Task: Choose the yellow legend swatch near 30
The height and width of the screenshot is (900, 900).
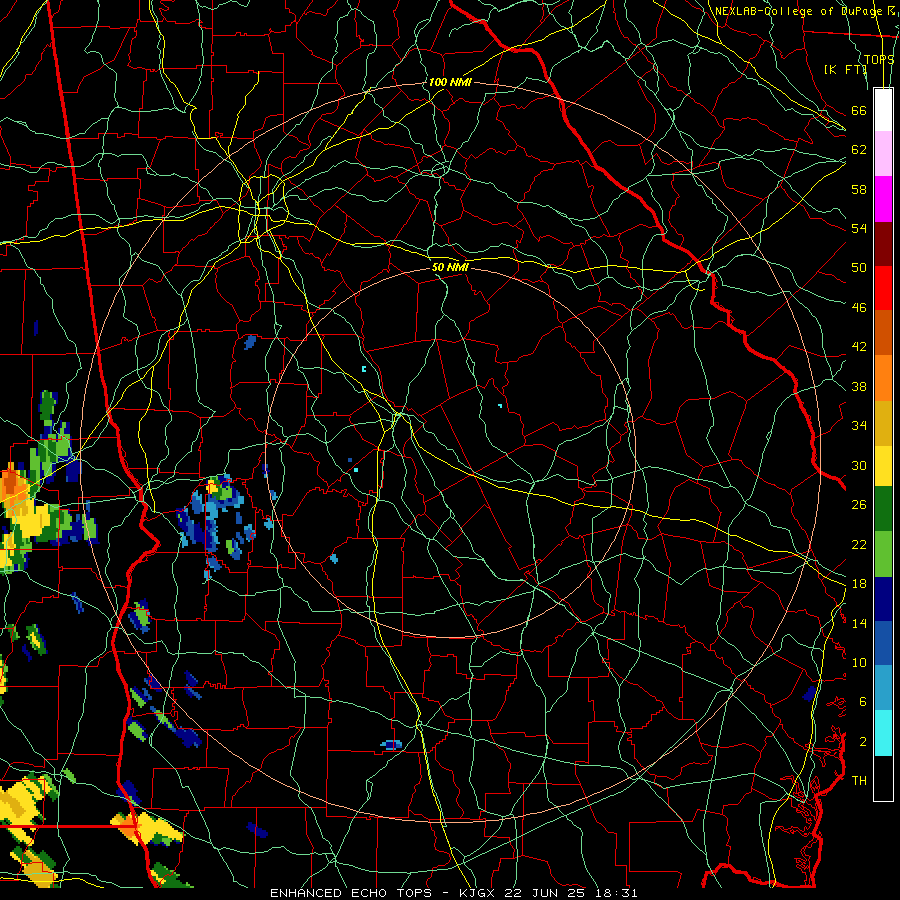Action: click(x=883, y=465)
